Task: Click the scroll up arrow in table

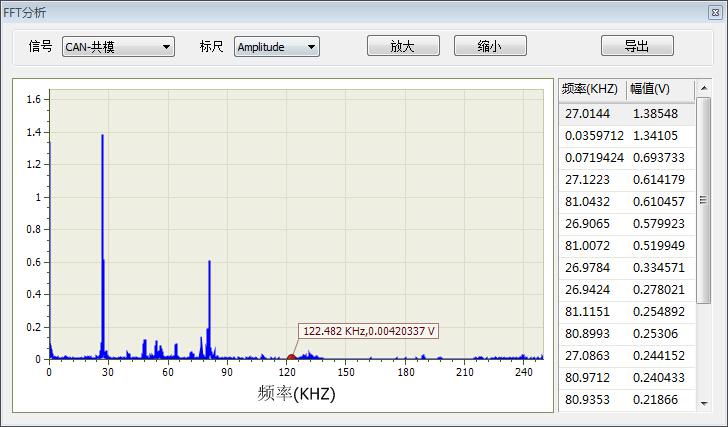Action: (703, 87)
